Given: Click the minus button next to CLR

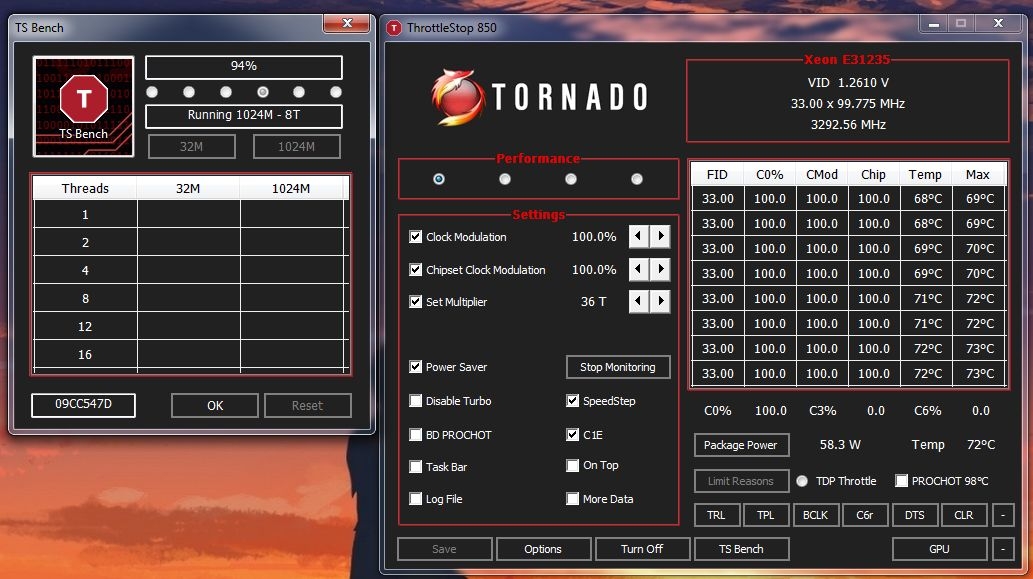Looking at the screenshot, I should 1003,515.
